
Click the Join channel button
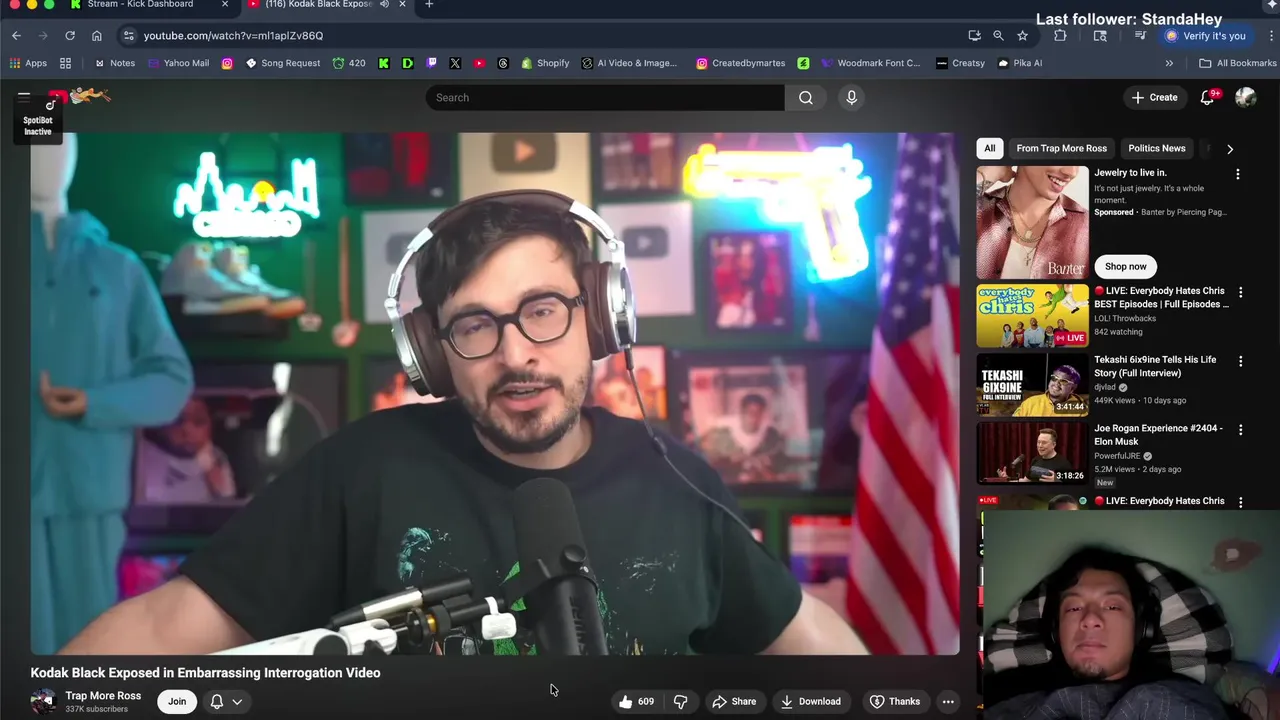177,701
